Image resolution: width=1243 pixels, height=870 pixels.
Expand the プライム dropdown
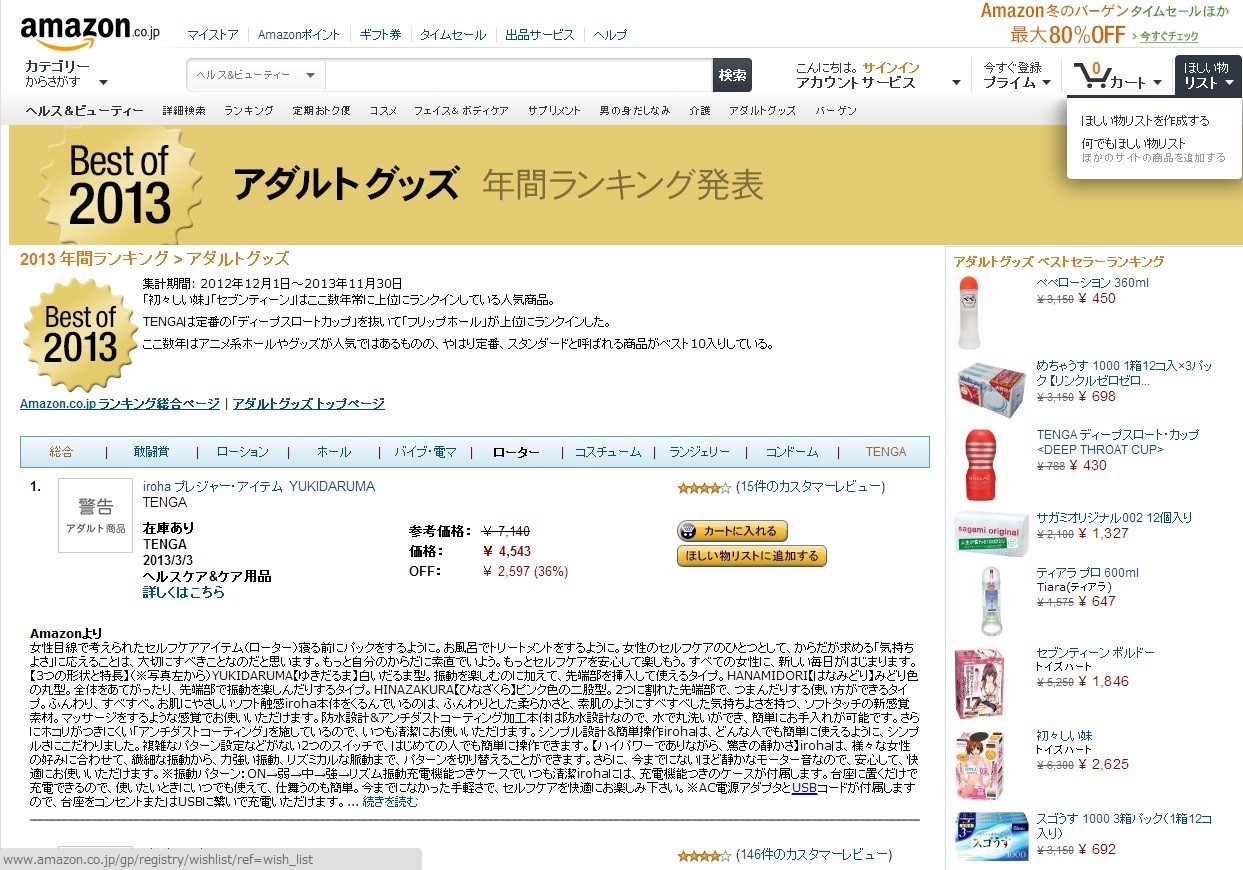tap(1016, 75)
